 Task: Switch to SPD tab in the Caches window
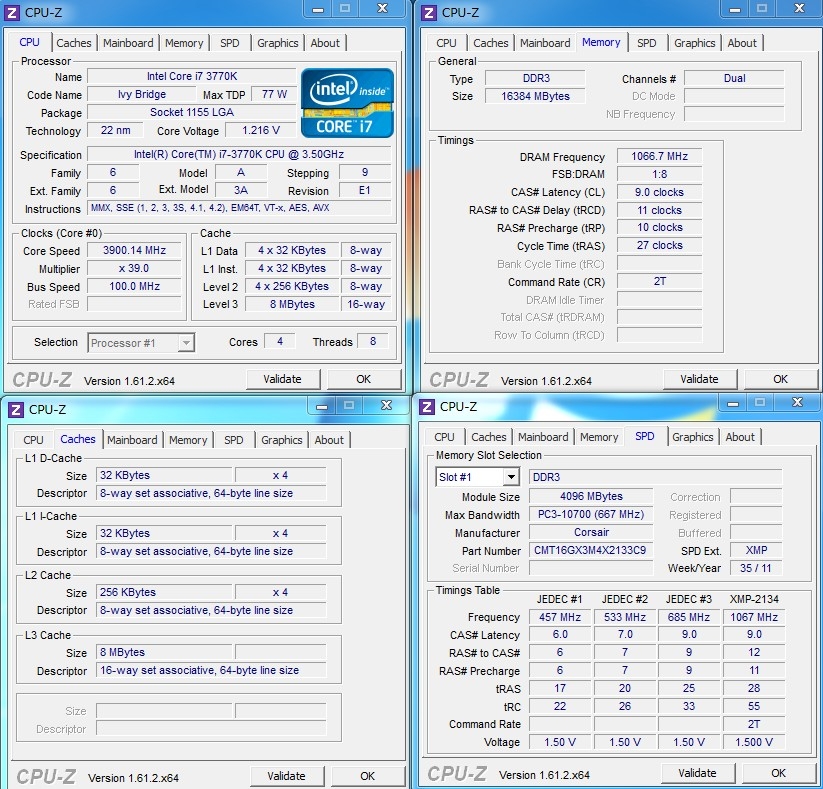[x=233, y=440]
